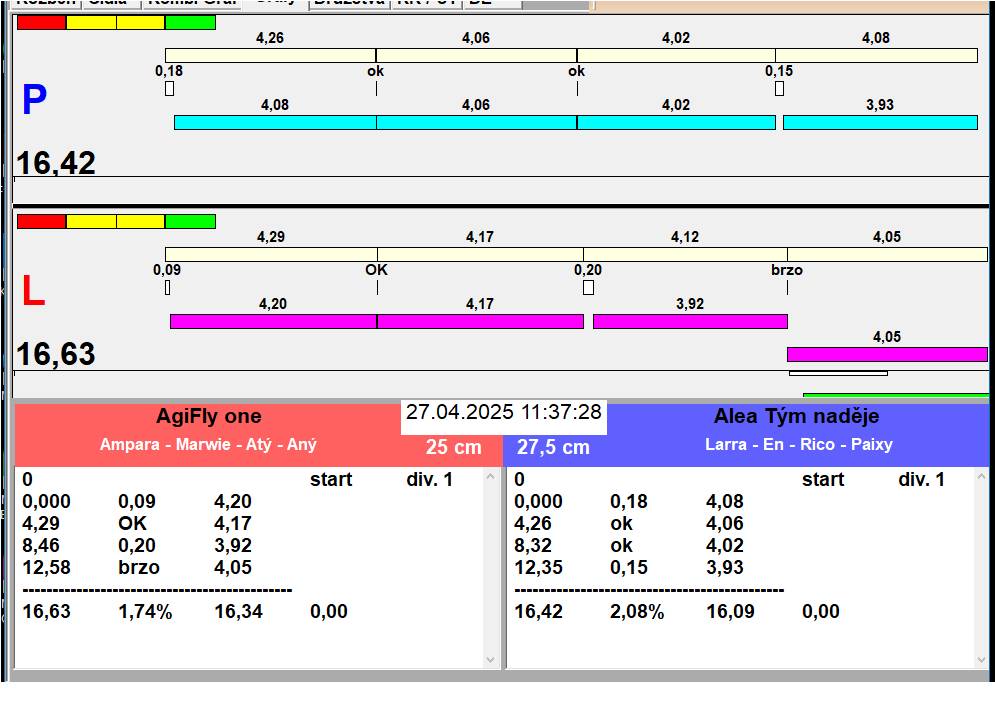Select the Alea Tým naděje team header
This screenshot has height=716, width=995.
[796, 417]
